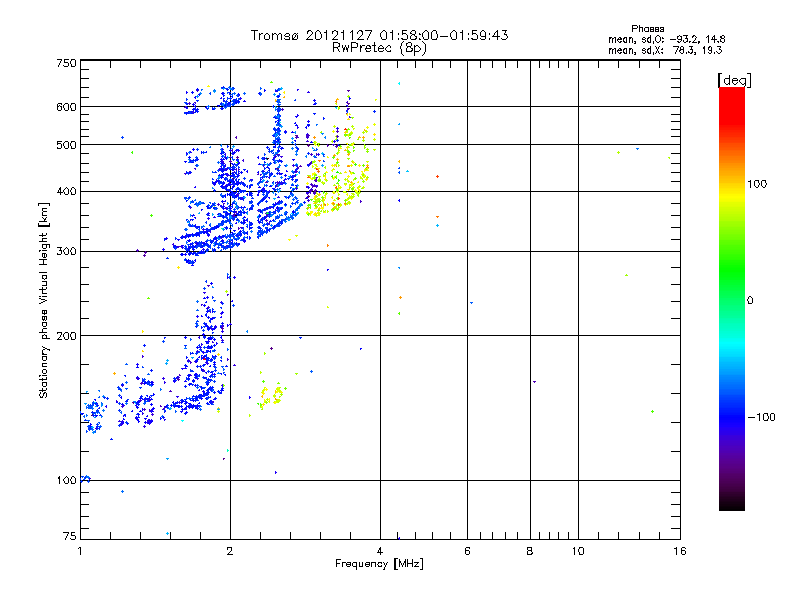Click the colorbar tick label '-100'
Image resolution: width=800 pixels, height=600 pixels.
762,417
